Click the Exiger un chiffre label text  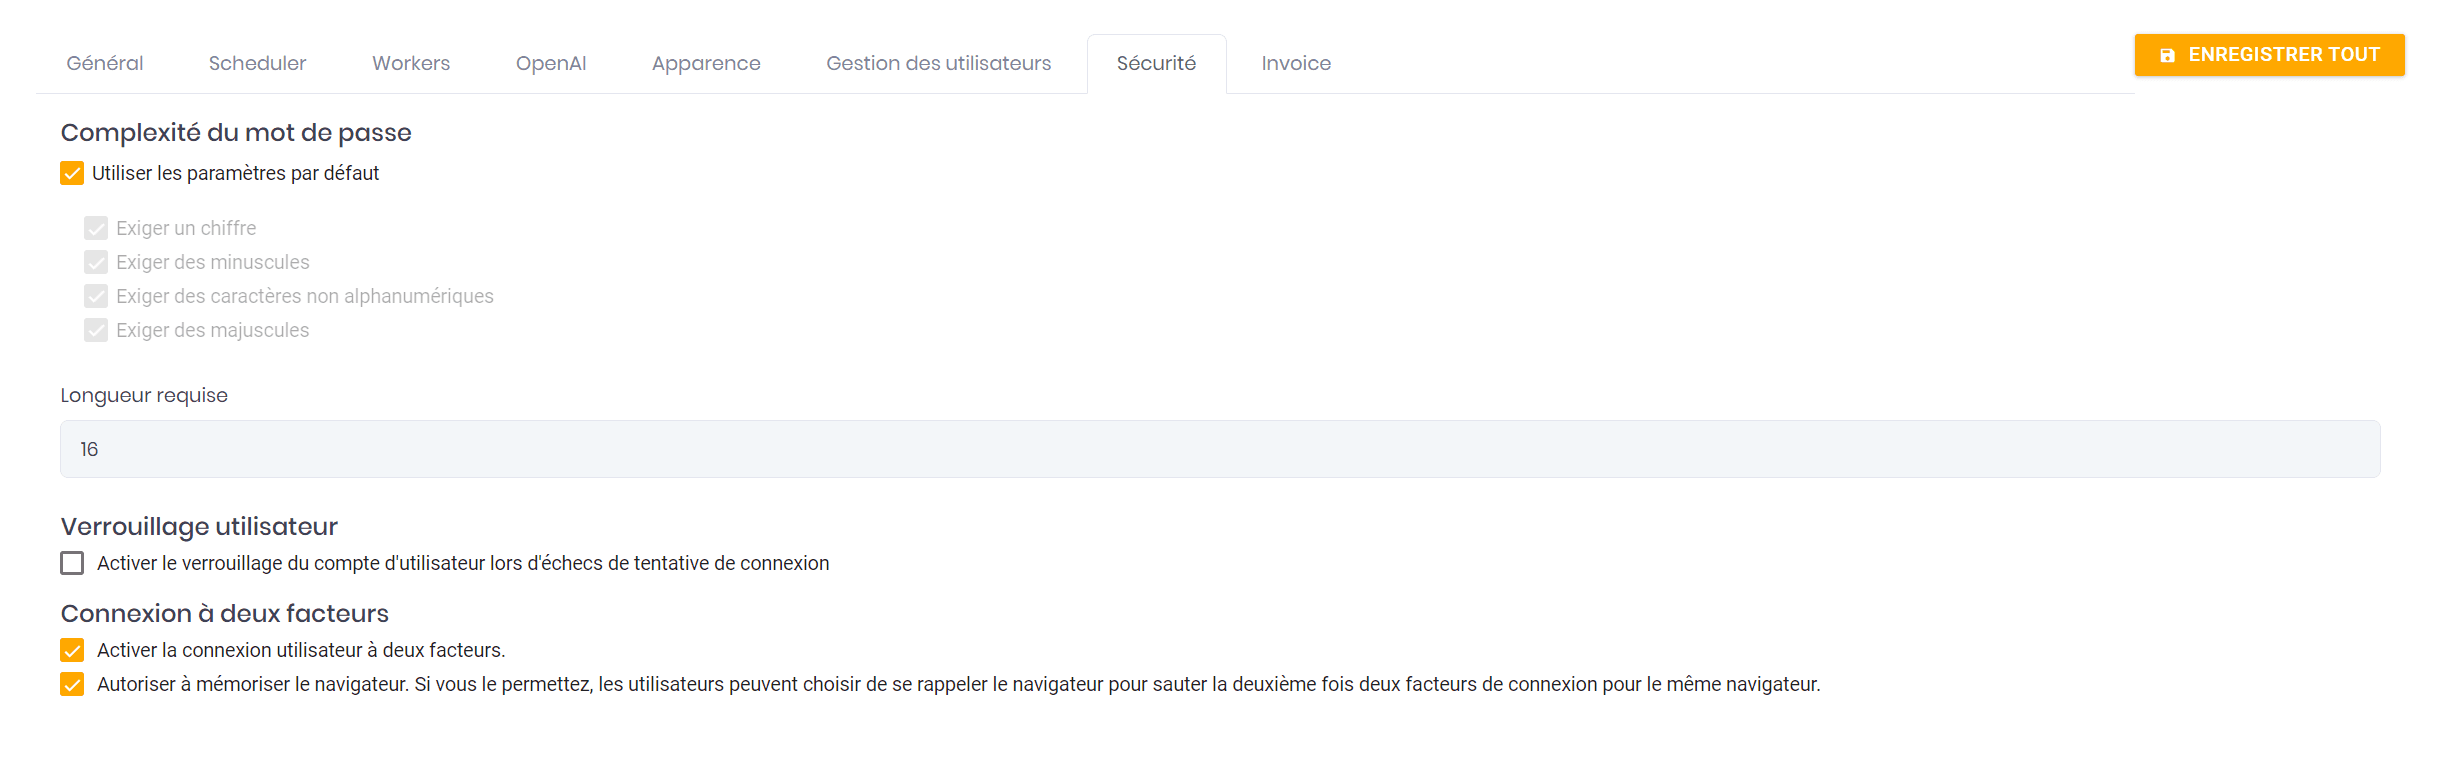coord(186,228)
